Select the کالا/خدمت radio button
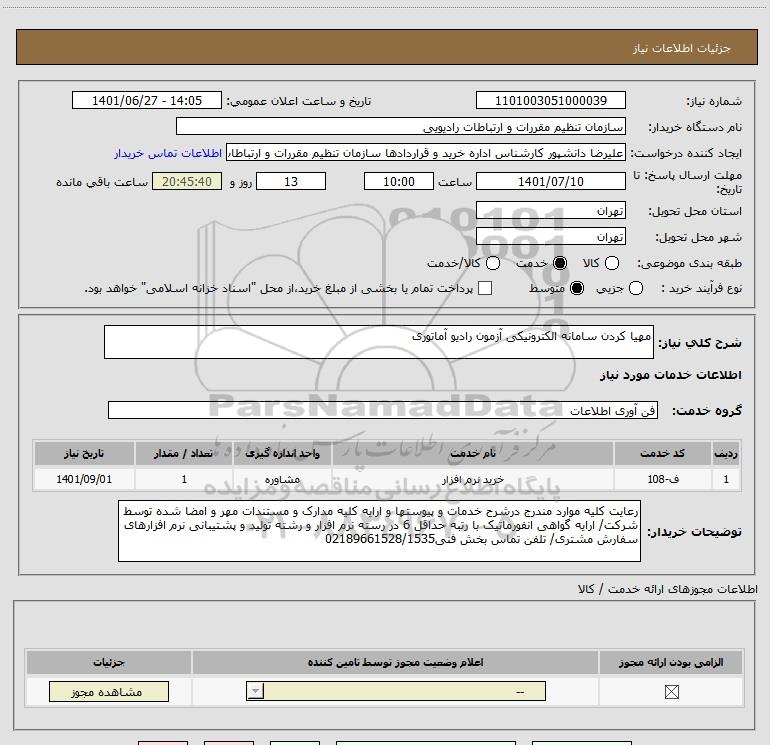Screen dimensions: 770x745 (493, 263)
